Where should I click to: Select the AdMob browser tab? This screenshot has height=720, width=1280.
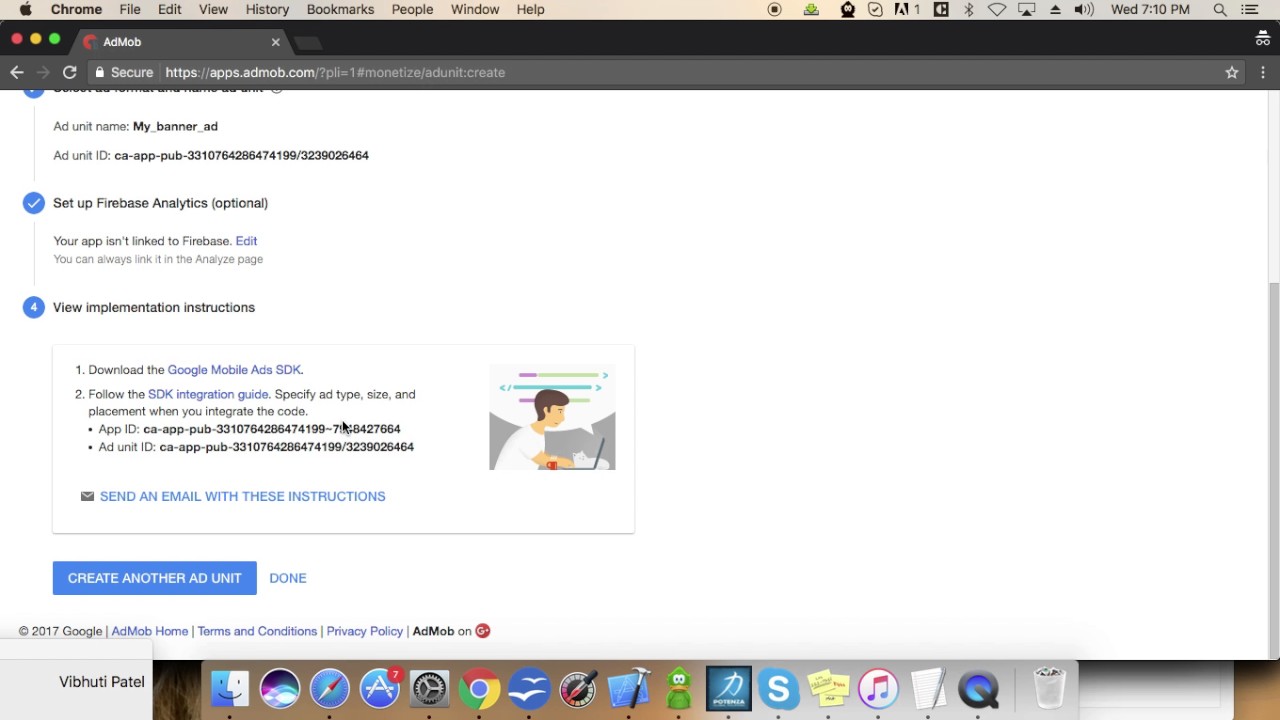tap(180, 42)
